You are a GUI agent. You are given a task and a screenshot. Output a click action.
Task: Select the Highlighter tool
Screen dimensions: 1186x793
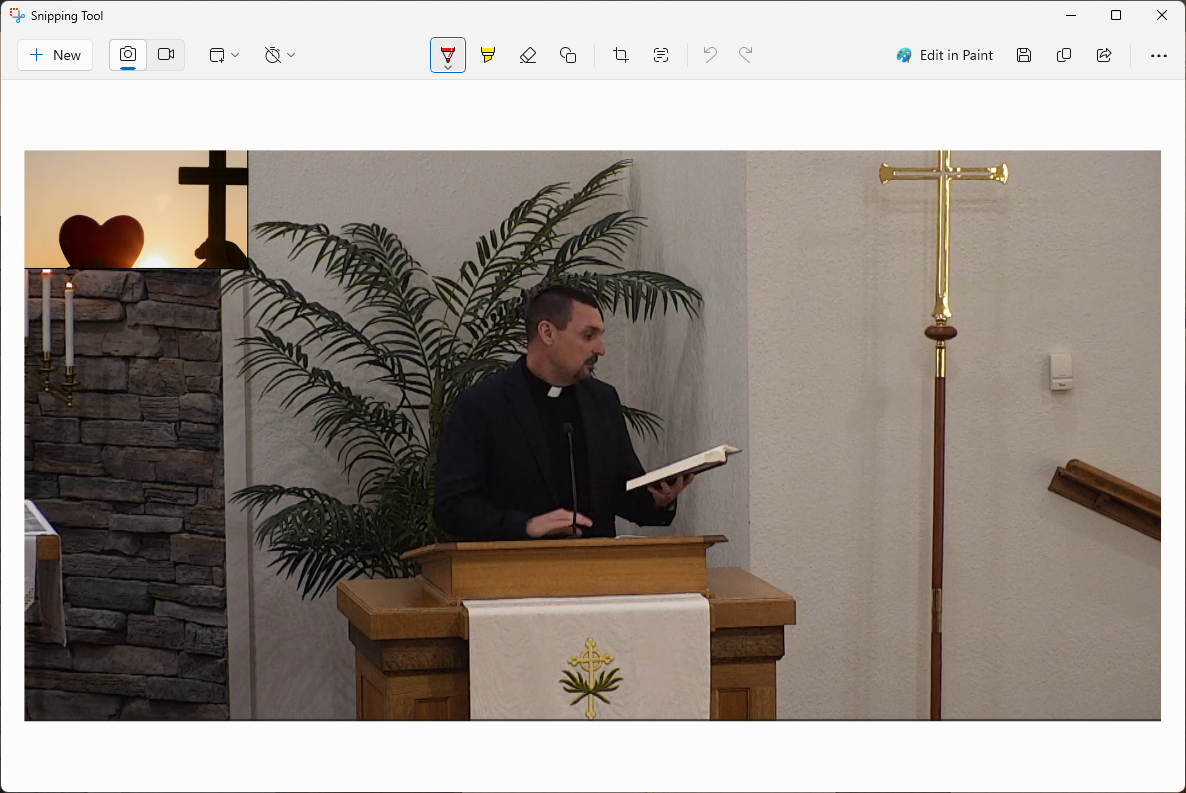click(488, 55)
